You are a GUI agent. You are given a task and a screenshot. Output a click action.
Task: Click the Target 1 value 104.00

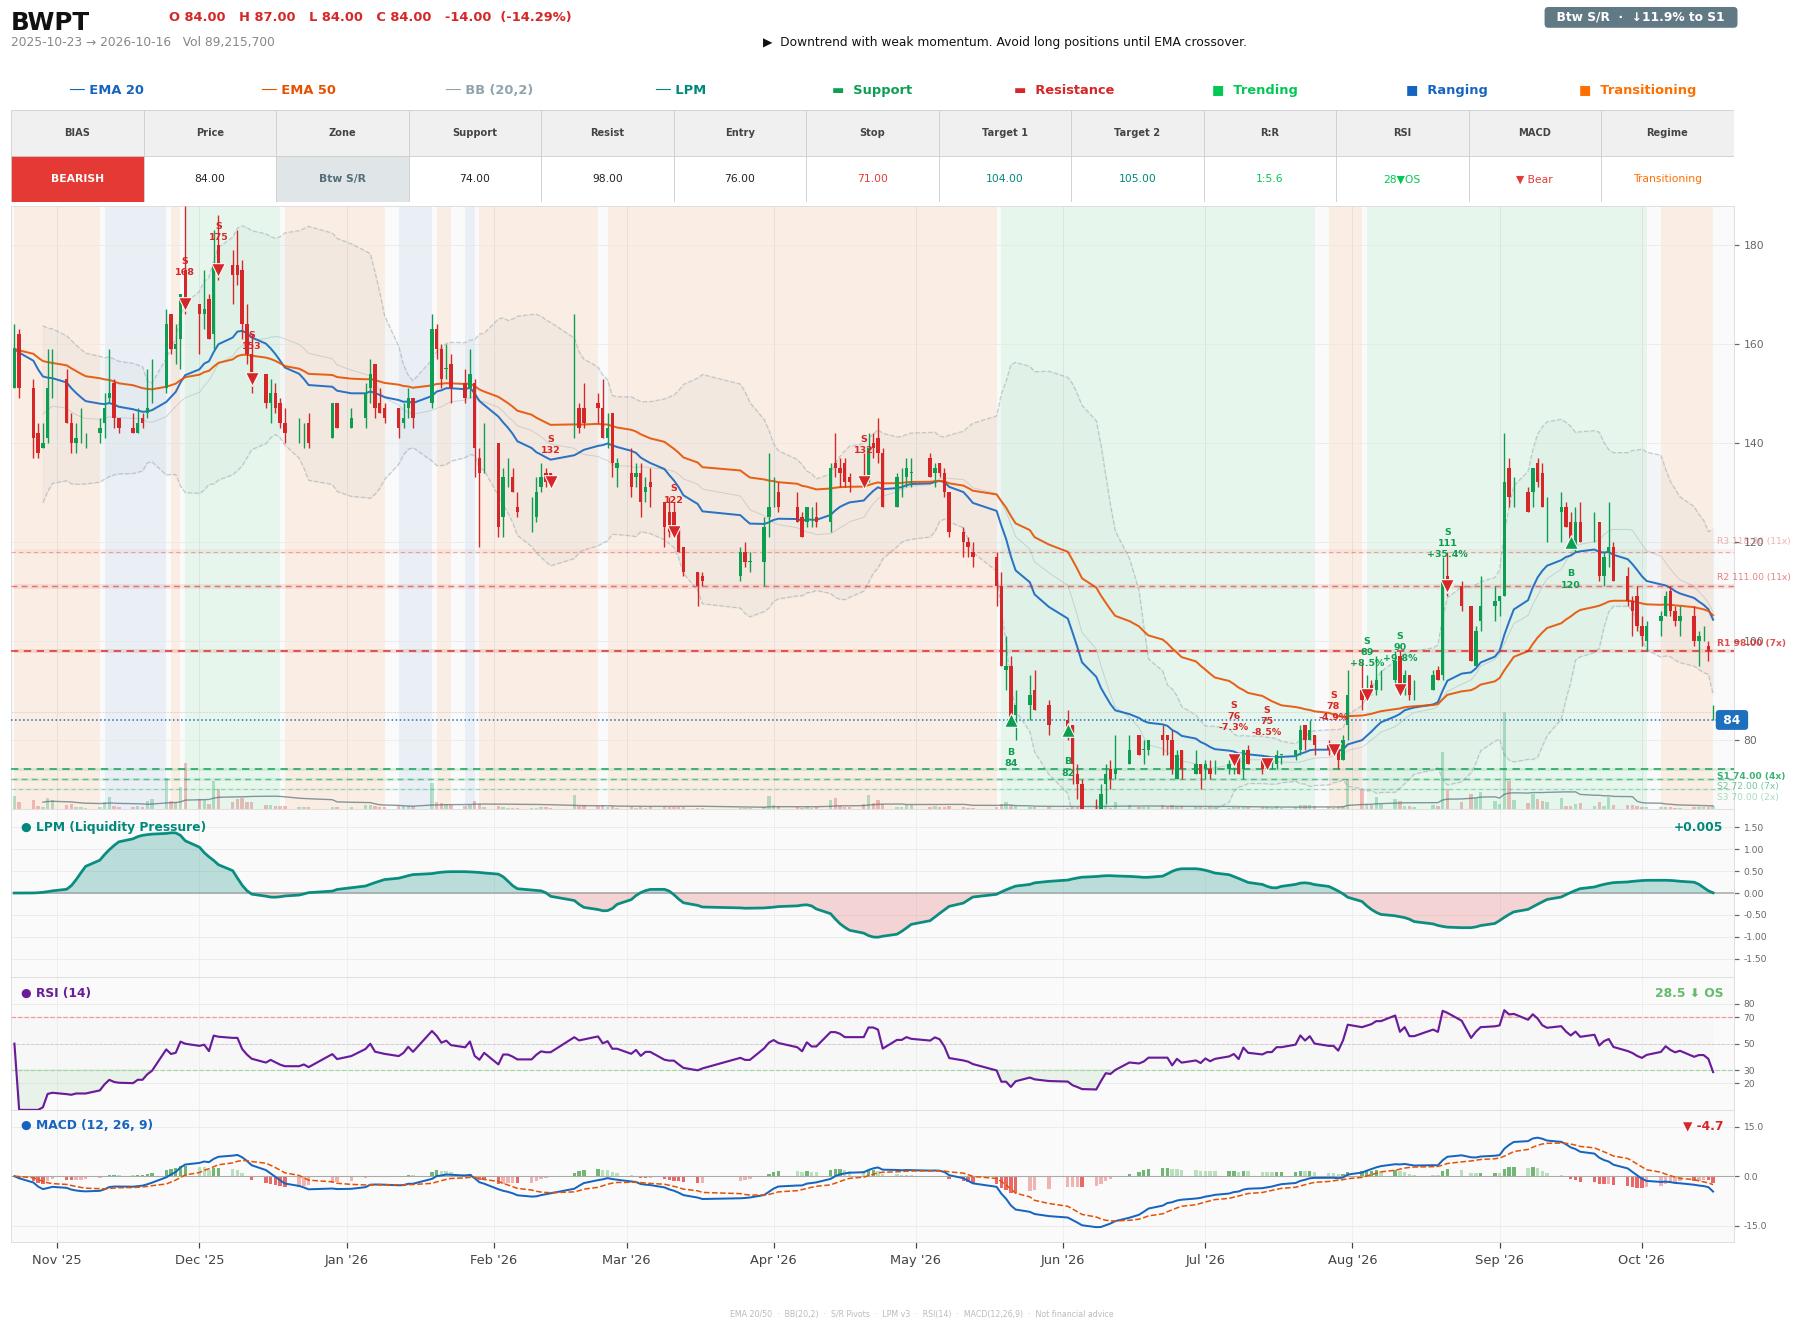click(x=1005, y=179)
